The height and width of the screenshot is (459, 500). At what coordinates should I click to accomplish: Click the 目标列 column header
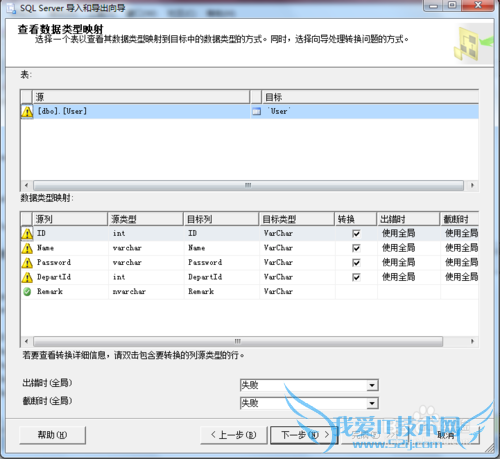click(221, 219)
